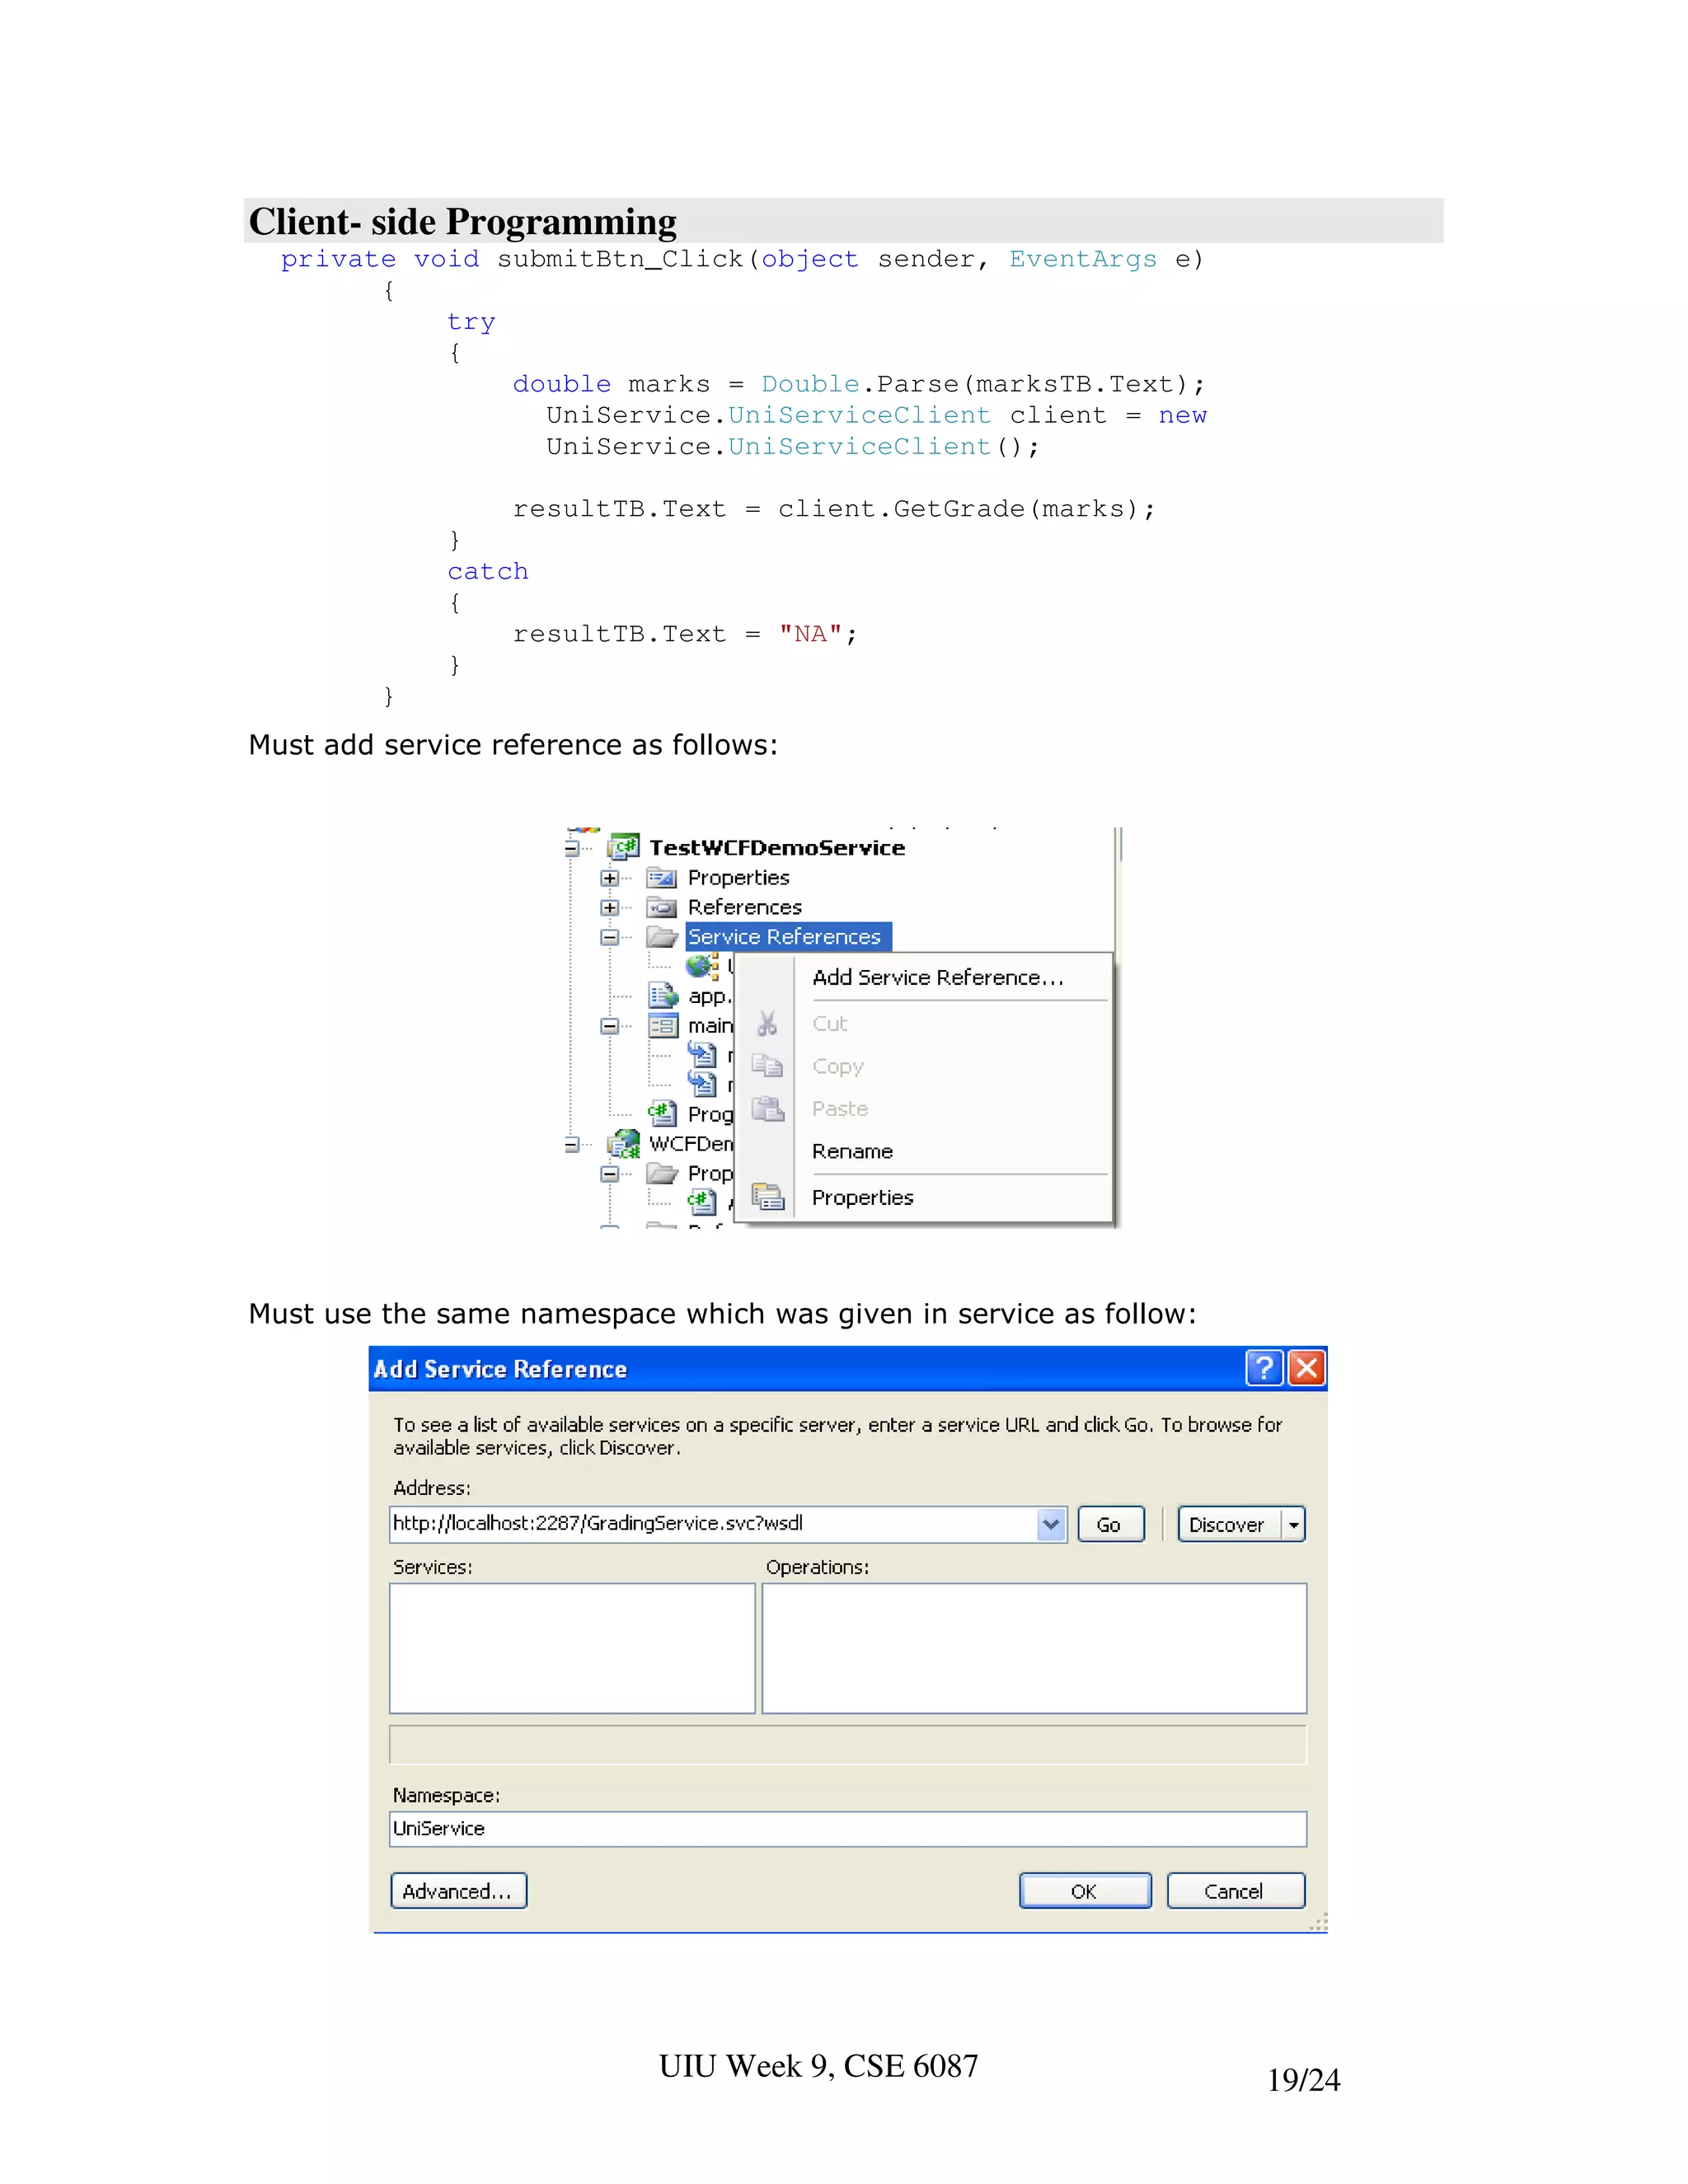Click the Address URL input field

713,1524
